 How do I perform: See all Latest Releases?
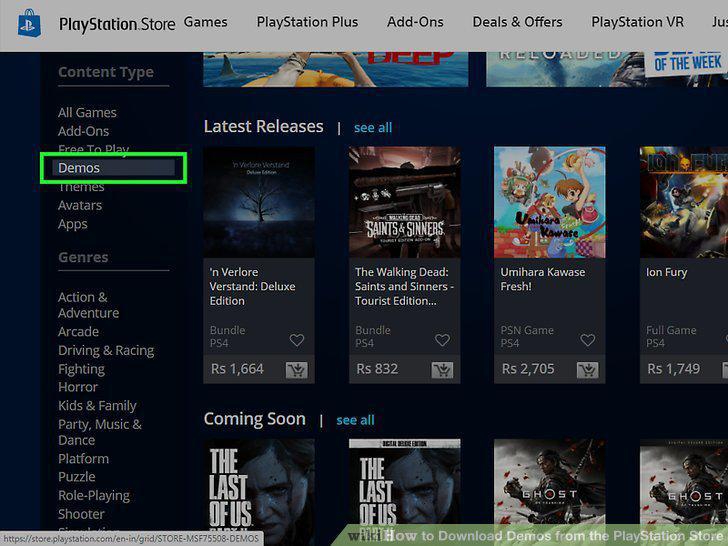[373, 127]
